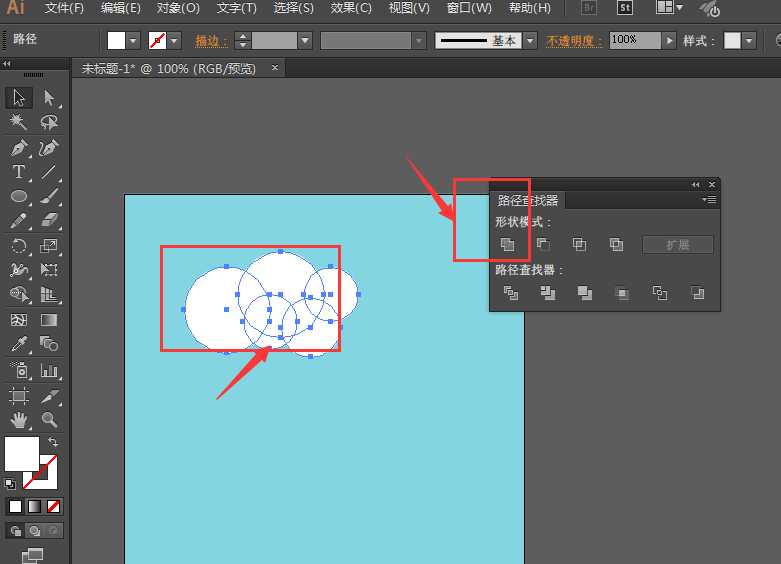Click Trim in Pathfinder row
781x564 pixels.
(548, 293)
